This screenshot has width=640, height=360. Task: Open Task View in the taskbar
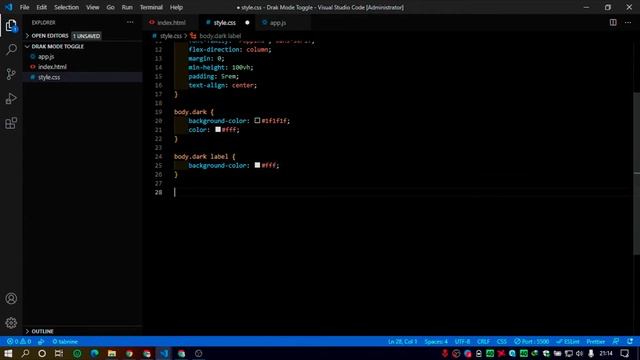59,353
